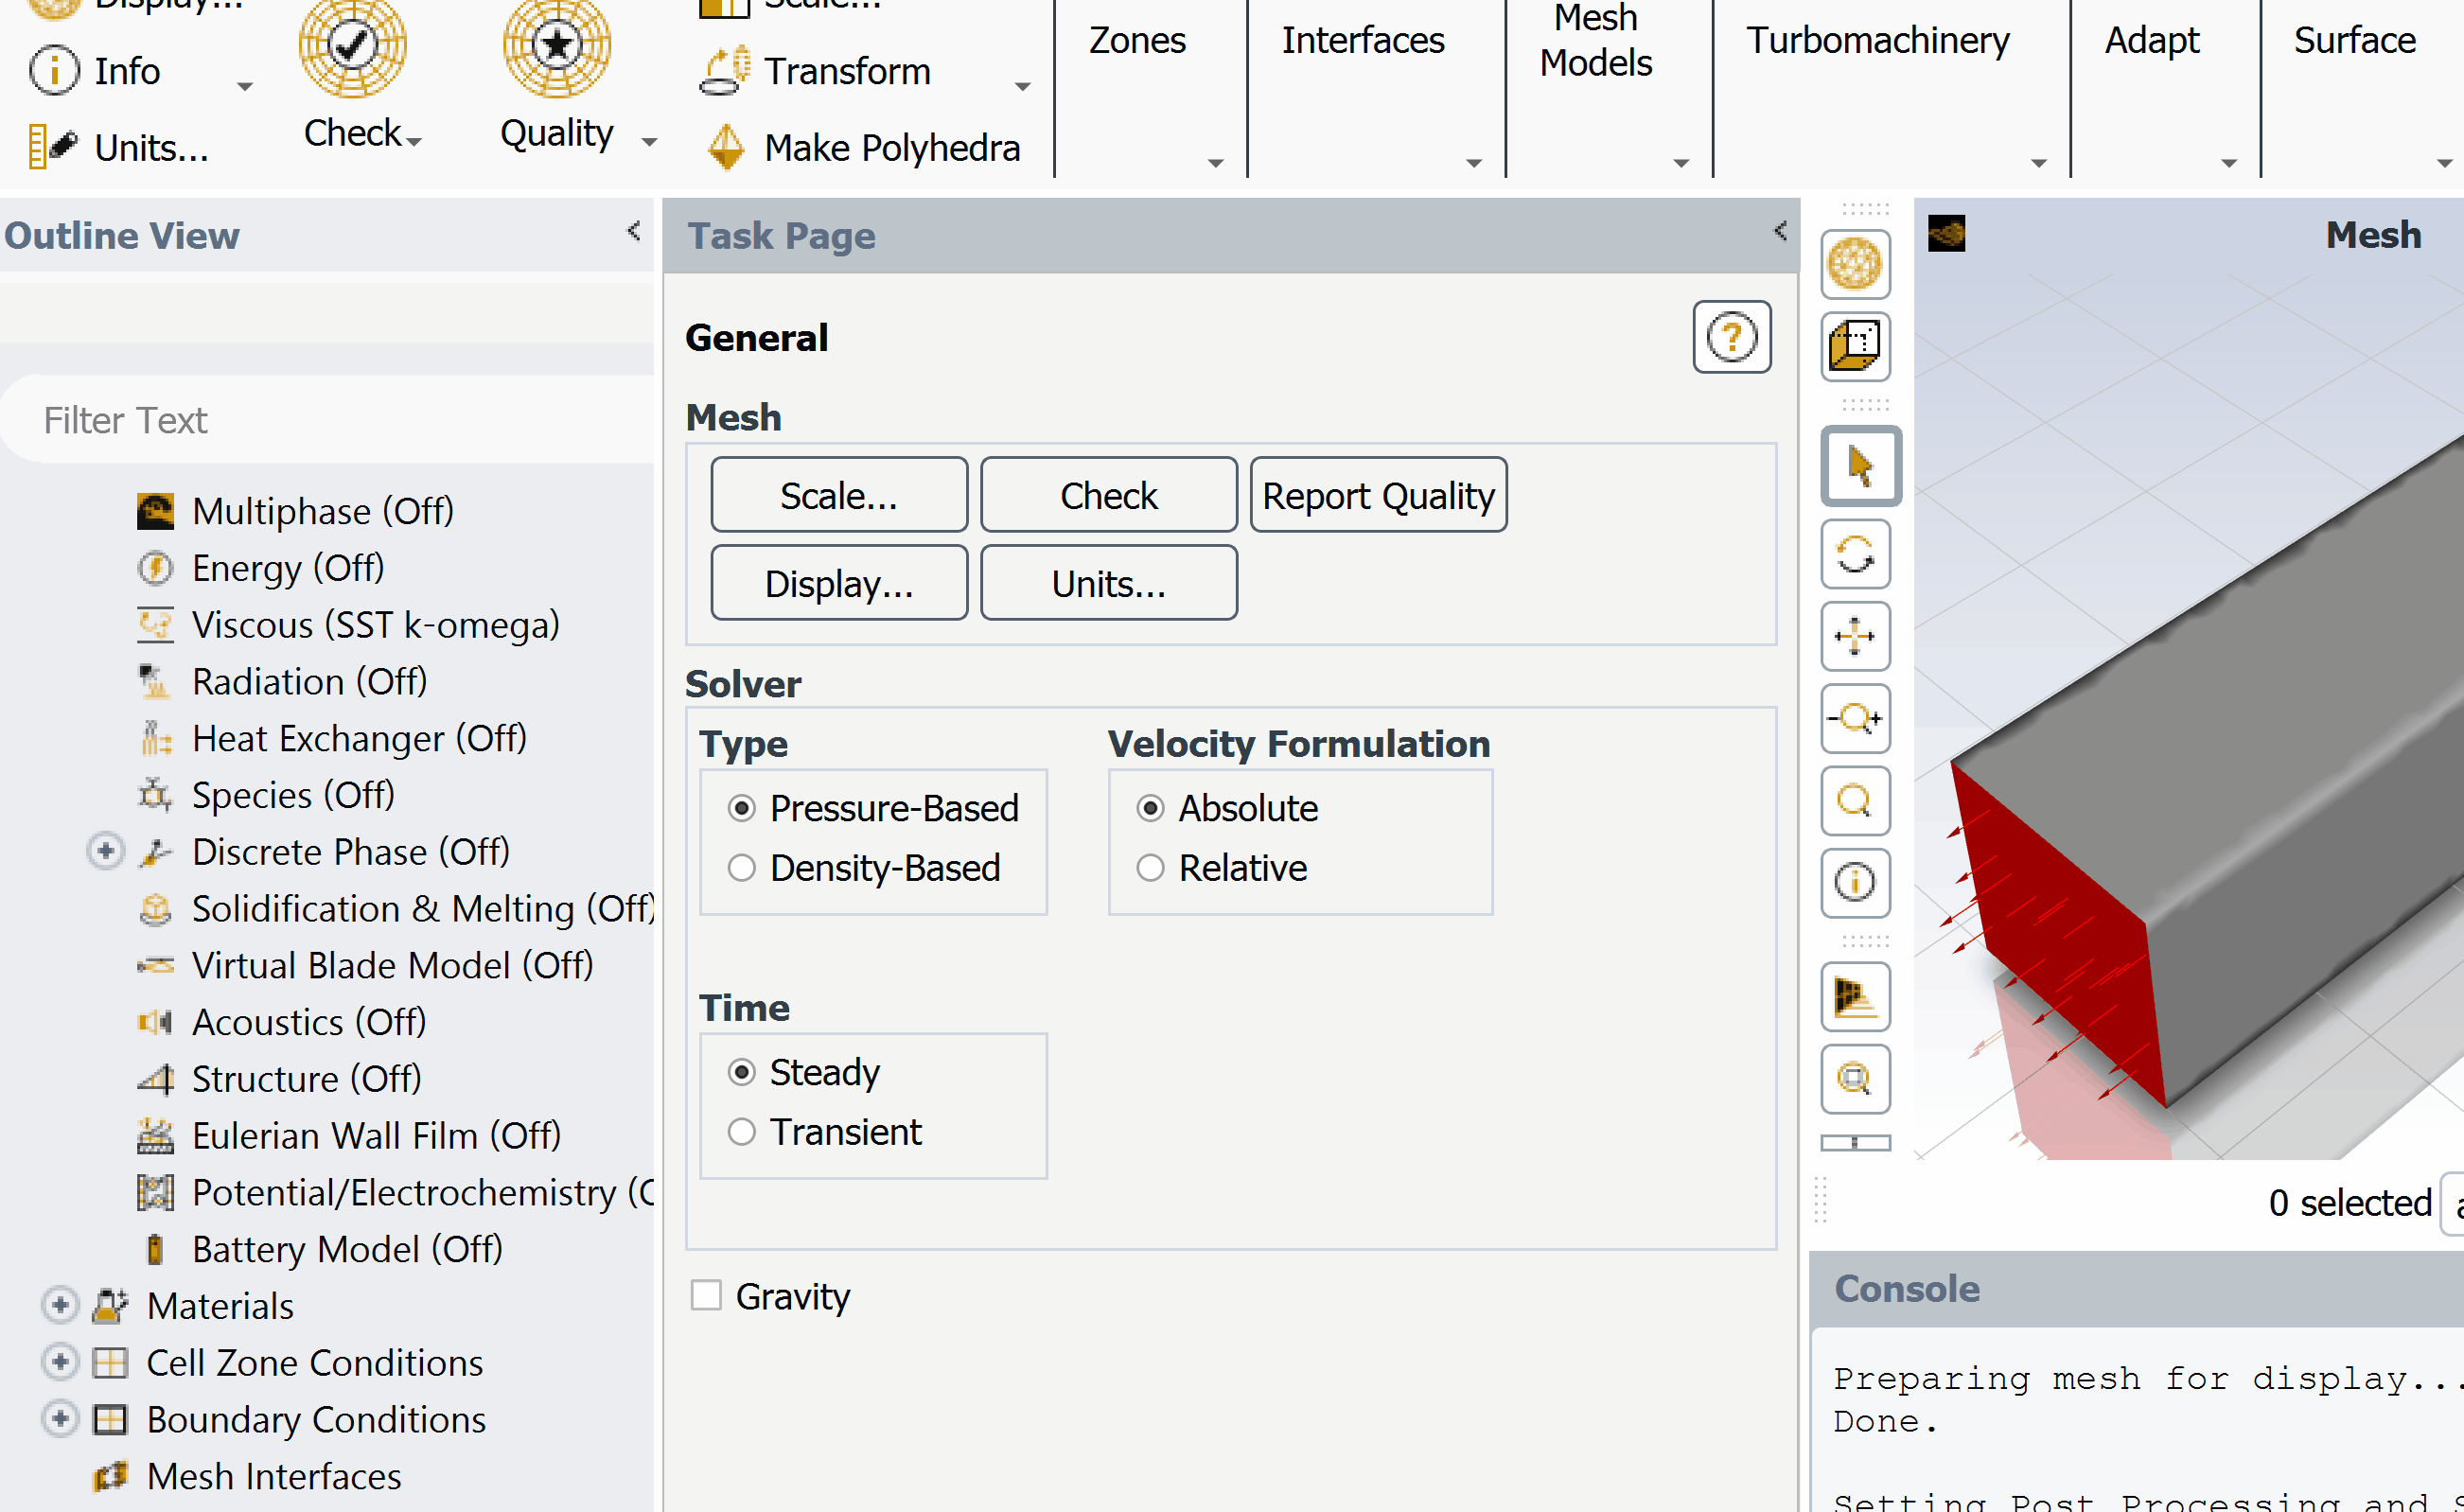The height and width of the screenshot is (1512, 2464).
Task: Open the Quality dropdown arrow
Action: click(649, 142)
